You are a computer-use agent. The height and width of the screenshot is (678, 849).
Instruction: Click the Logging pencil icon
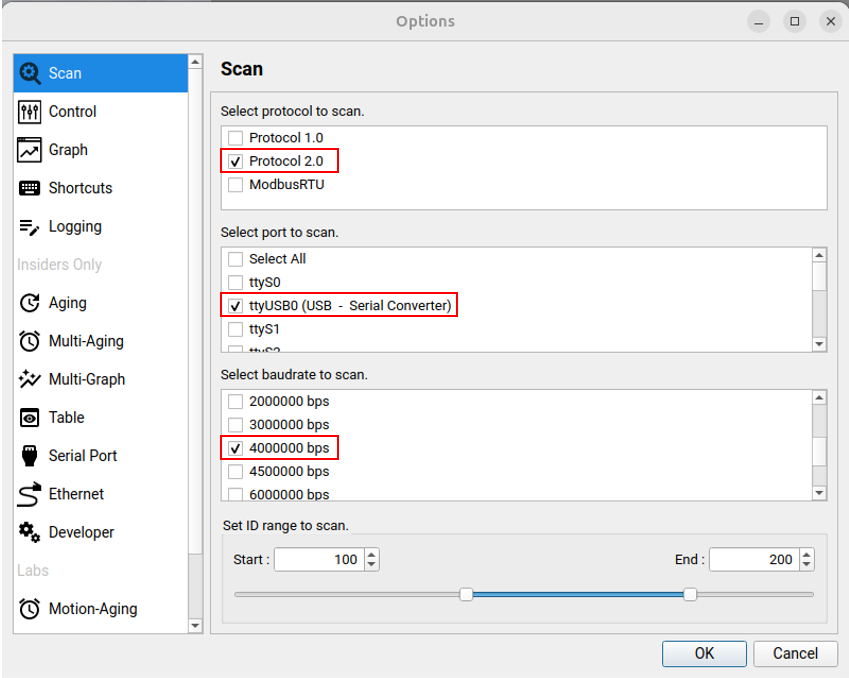pos(30,227)
